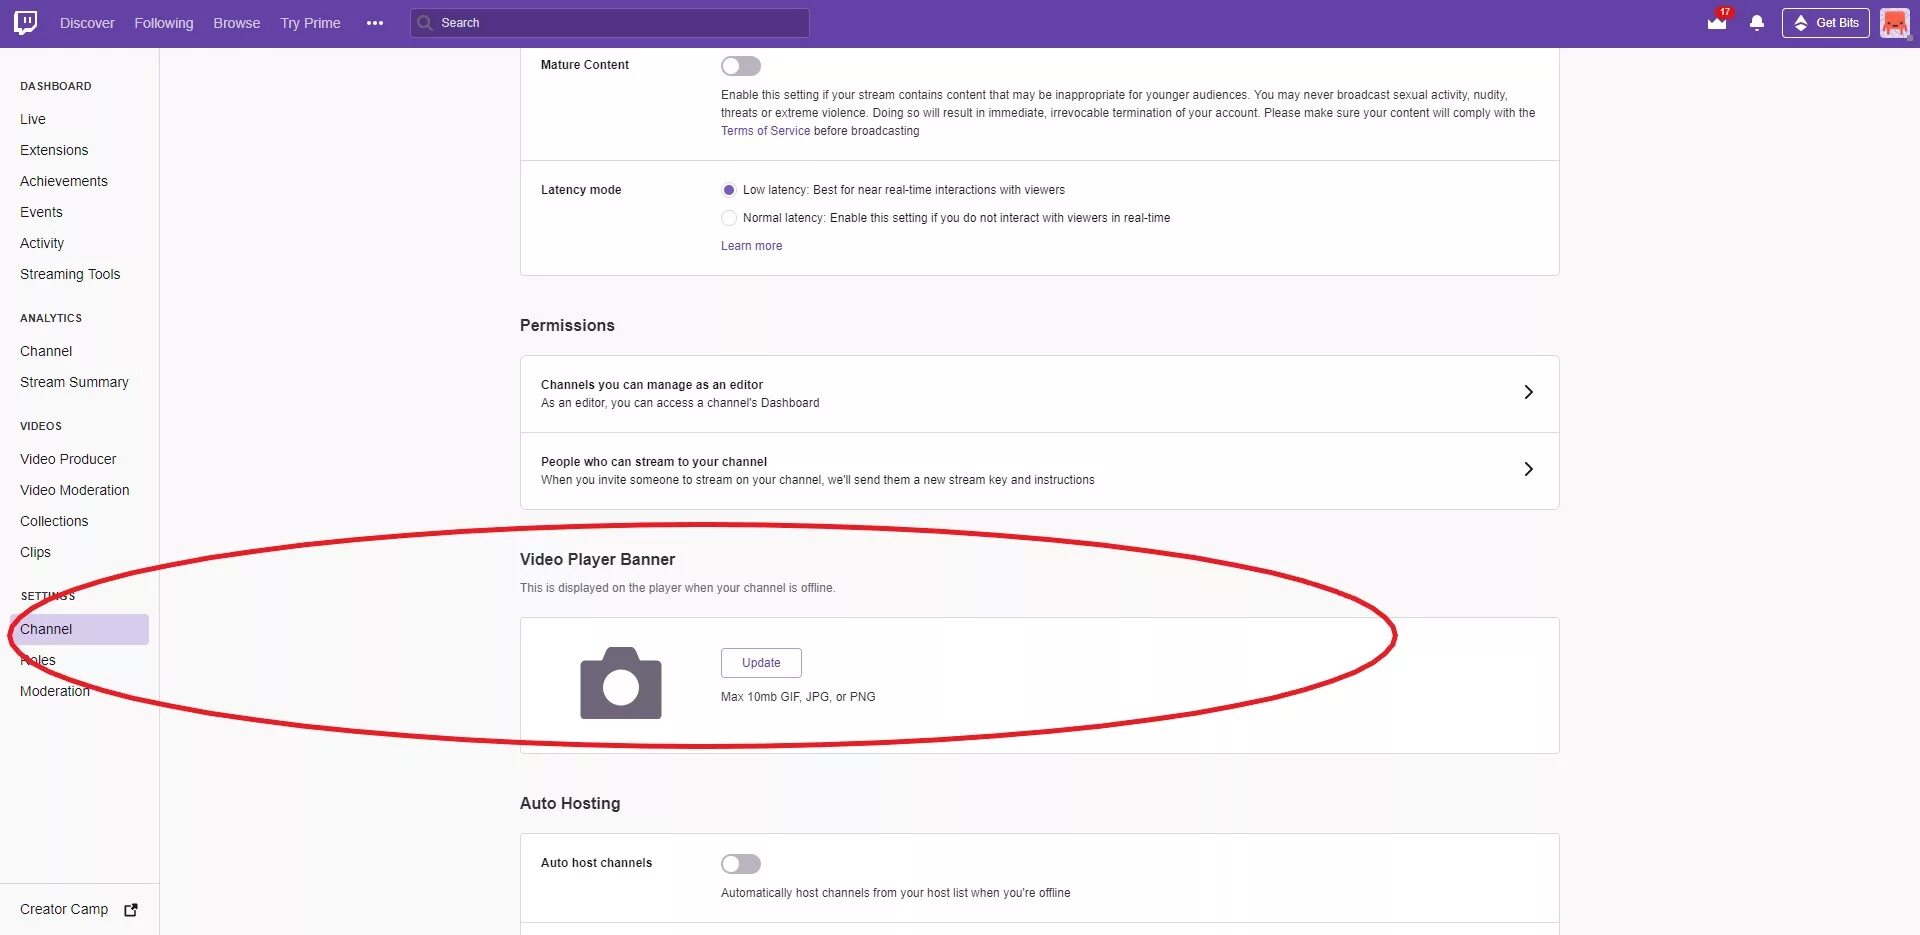Click the Update banner button
This screenshot has height=935, width=1920.
point(761,663)
